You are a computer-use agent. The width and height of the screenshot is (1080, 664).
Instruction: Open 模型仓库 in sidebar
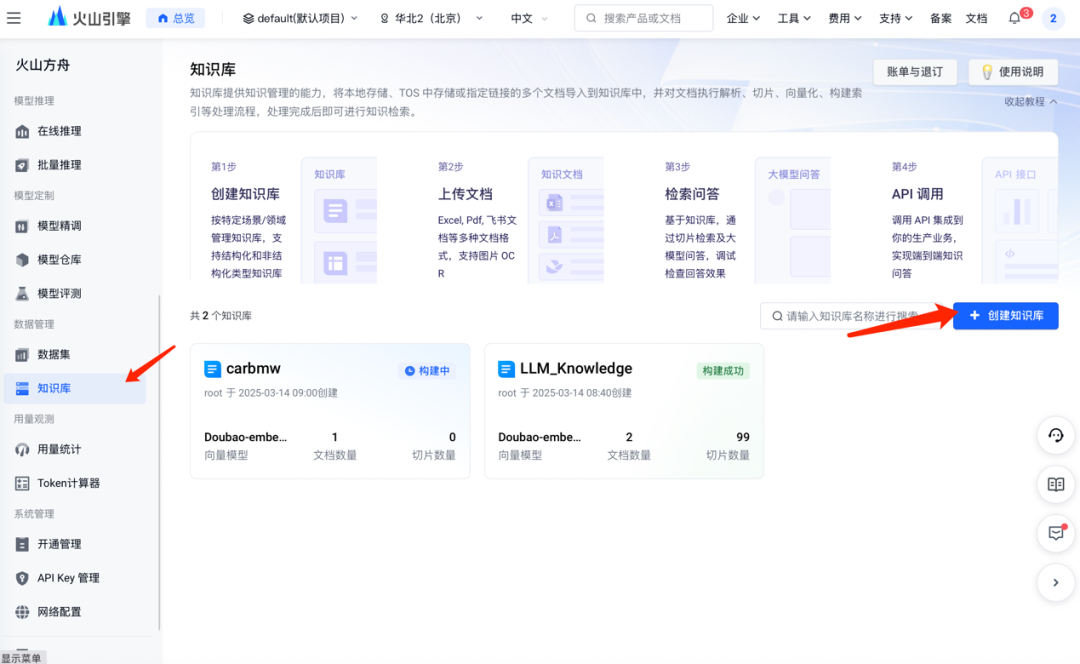[59, 259]
